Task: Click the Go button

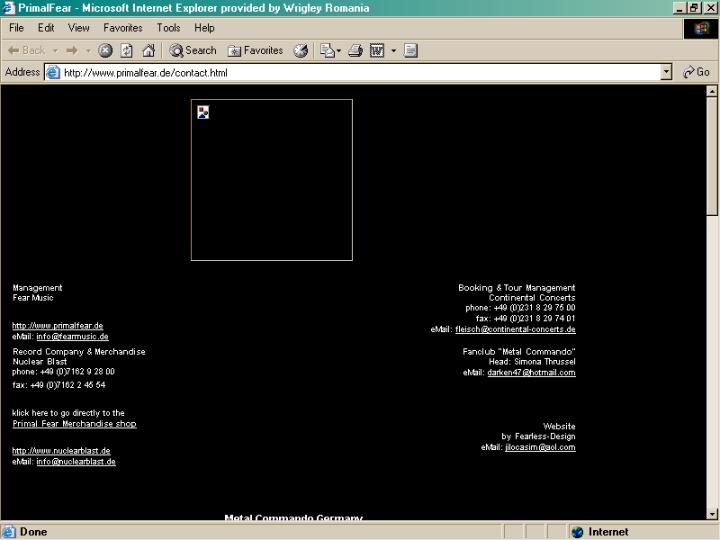Action: tap(696, 72)
